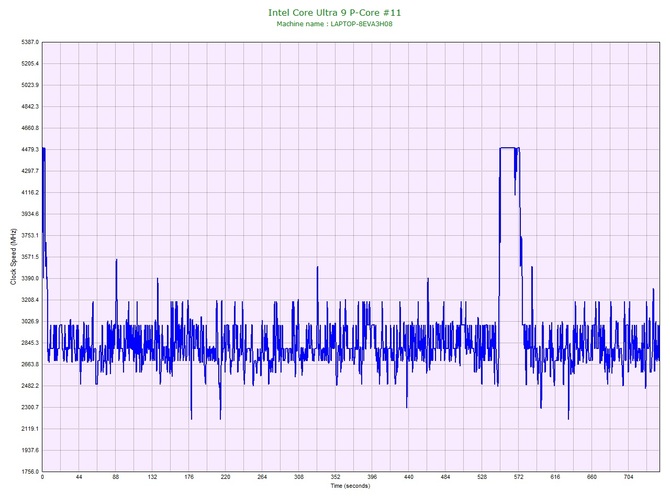Click the 0 tick on time axis

pos(42,477)
